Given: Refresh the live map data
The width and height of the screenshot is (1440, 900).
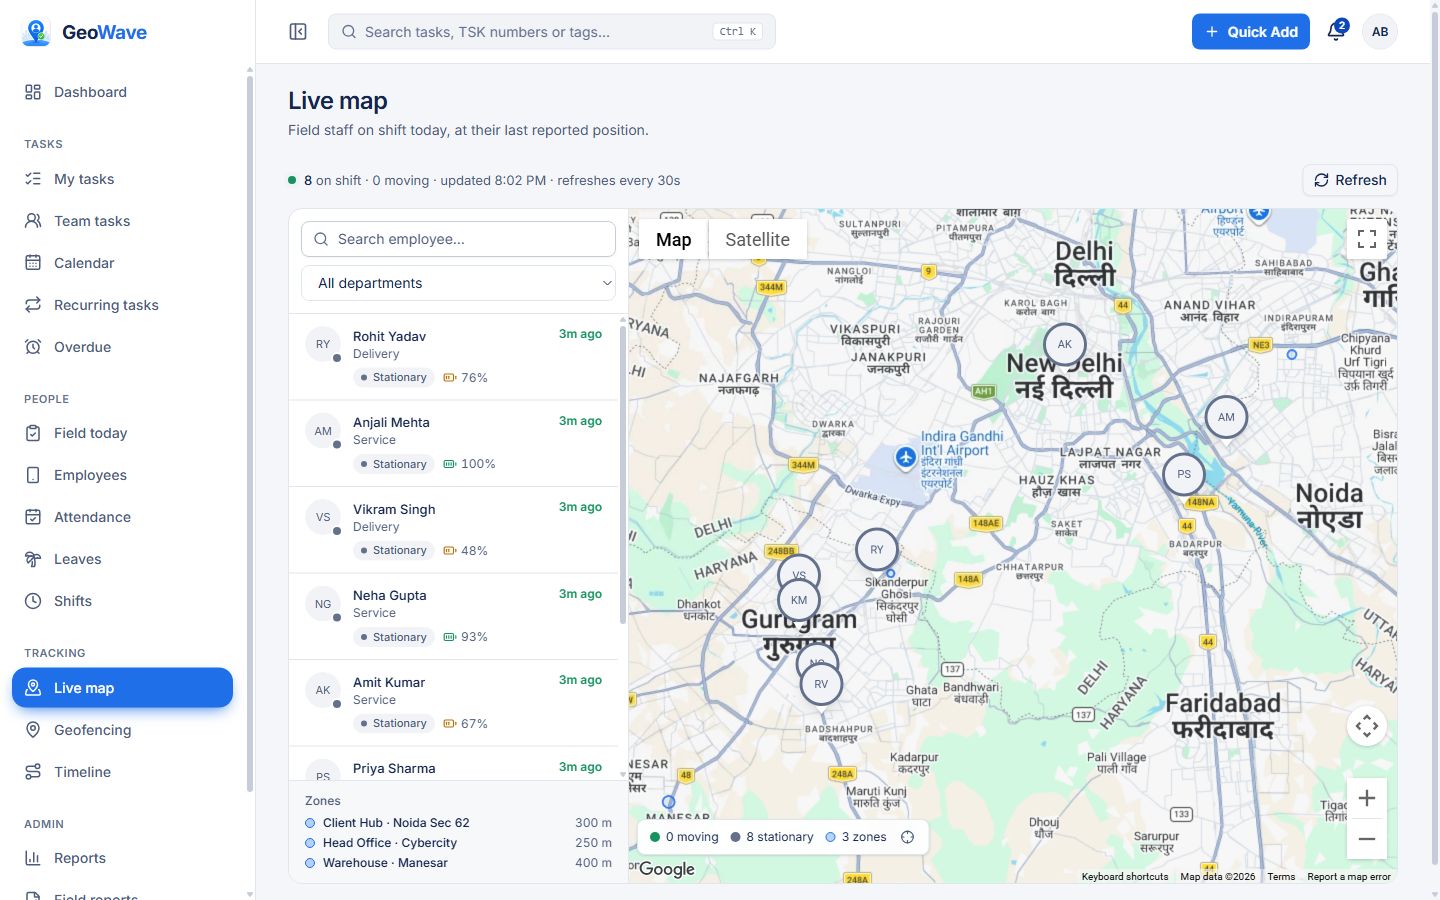Looking at the screenshot, I should [x=1350, y=180].
